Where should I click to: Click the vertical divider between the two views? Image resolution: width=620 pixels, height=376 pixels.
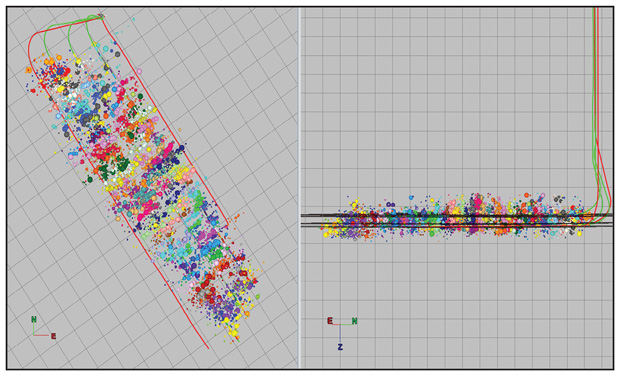coord(299,188)
